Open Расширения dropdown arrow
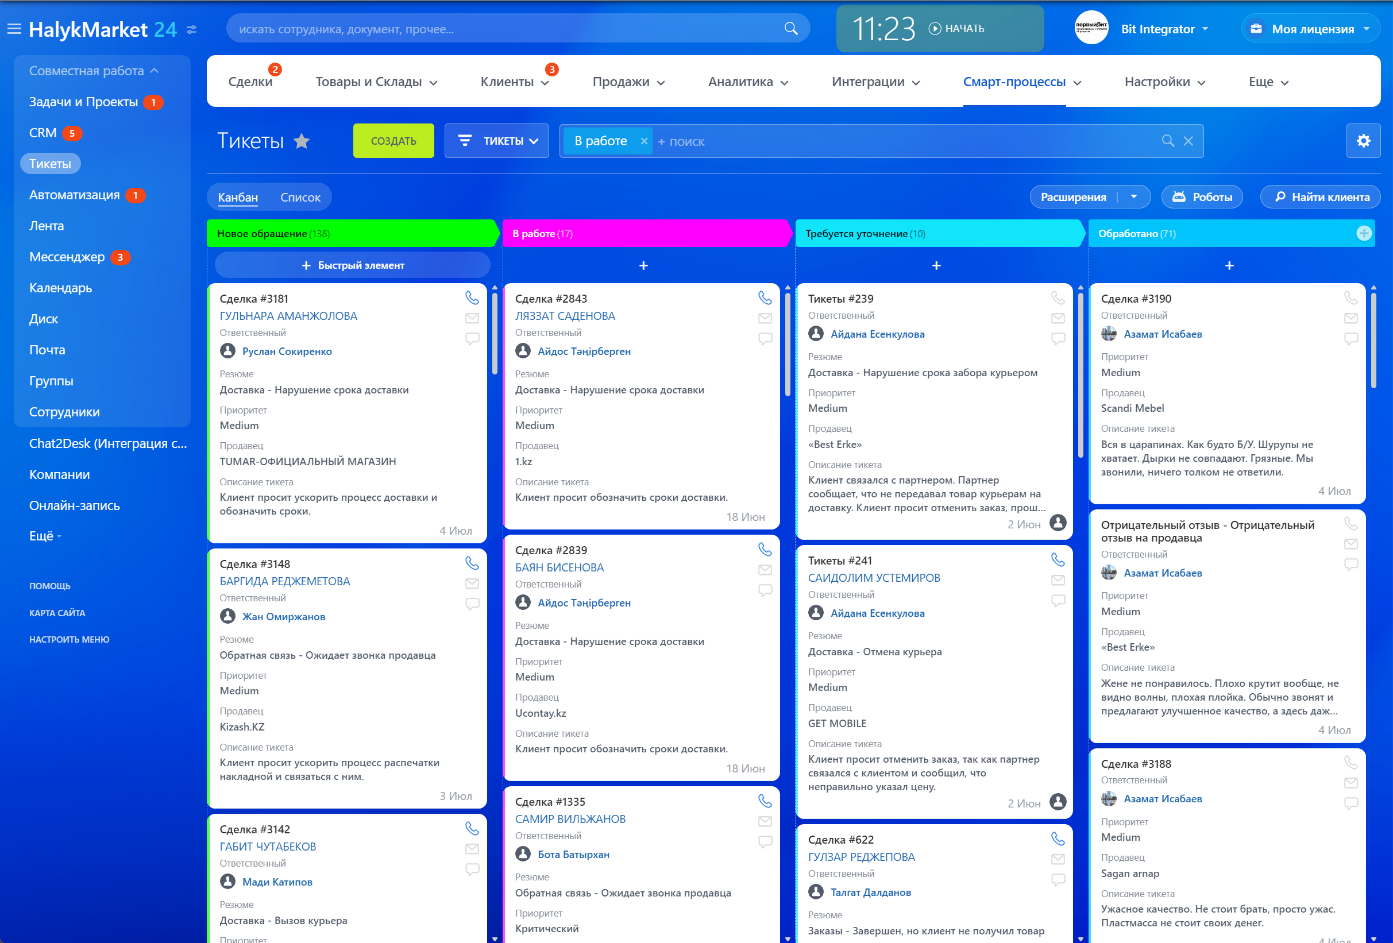The height and width of the screenshot is (943, 1393). (x=1133, y=197)
